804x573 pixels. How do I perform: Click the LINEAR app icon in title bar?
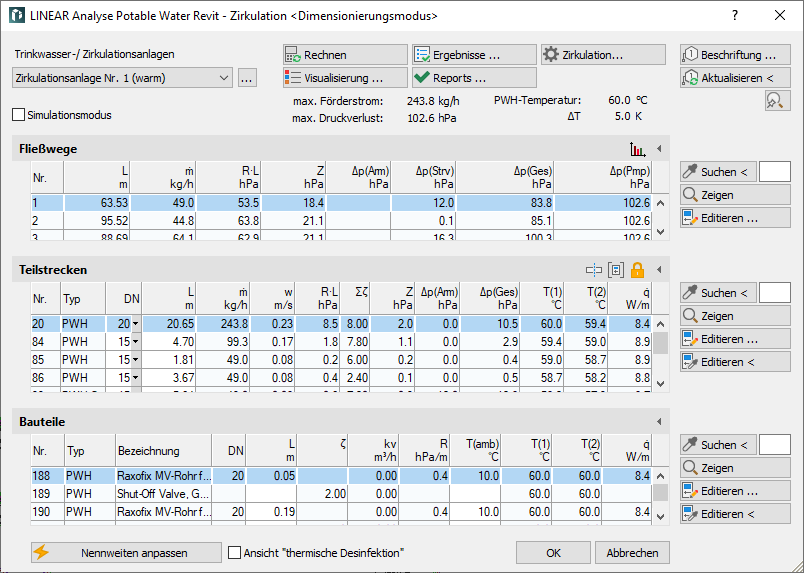pyautogui.click(x=17, y=15)
